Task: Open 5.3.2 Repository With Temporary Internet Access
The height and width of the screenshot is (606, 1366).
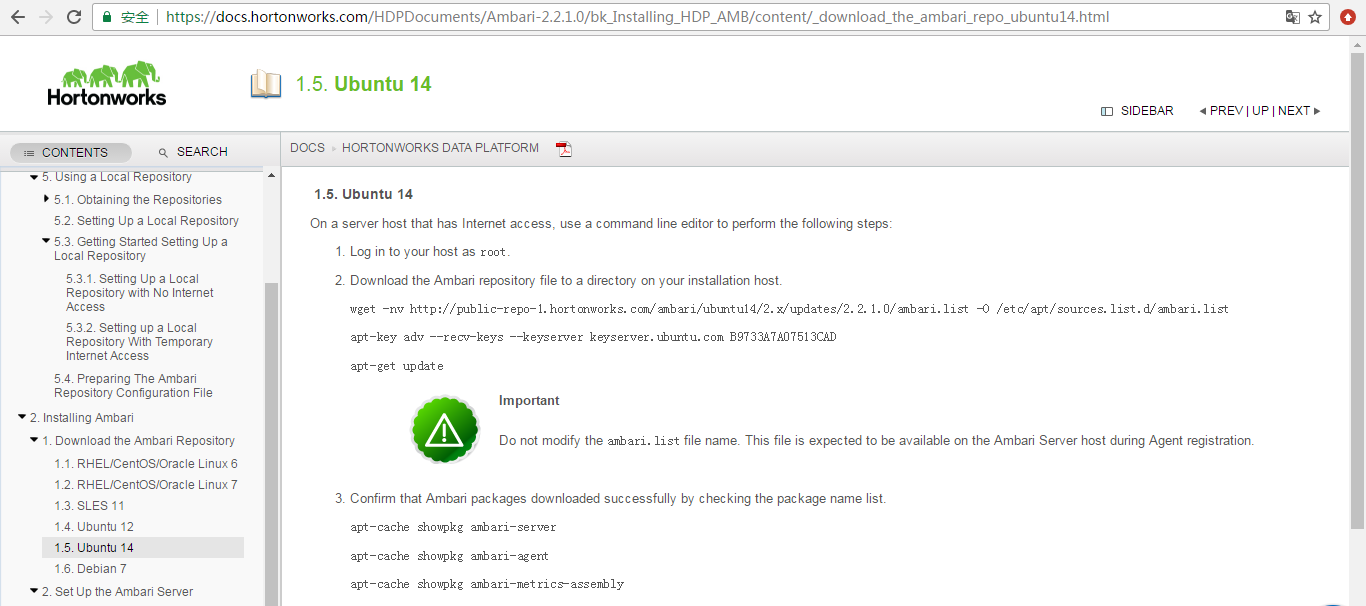Action: tap(140, 342)
